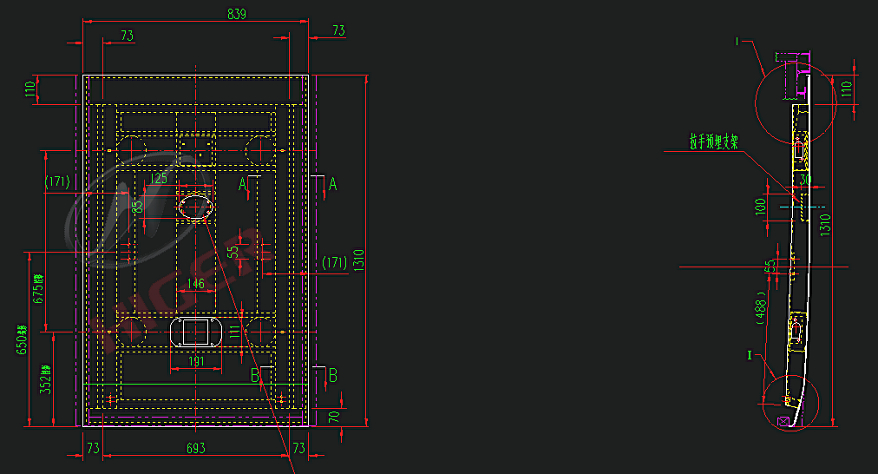878x474 pixels.
Task: Click the top red detail circle in side view
Action: click(x=793, y=103)
